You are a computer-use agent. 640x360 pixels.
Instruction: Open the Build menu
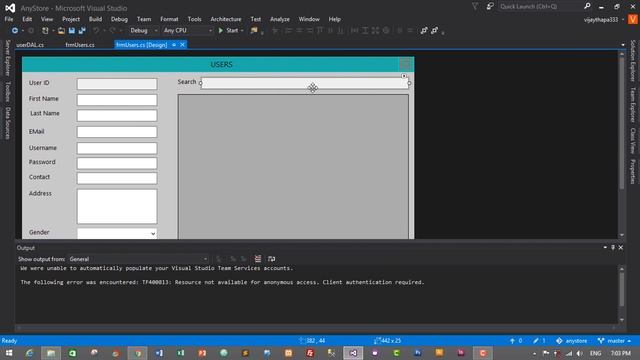point(96,19)
